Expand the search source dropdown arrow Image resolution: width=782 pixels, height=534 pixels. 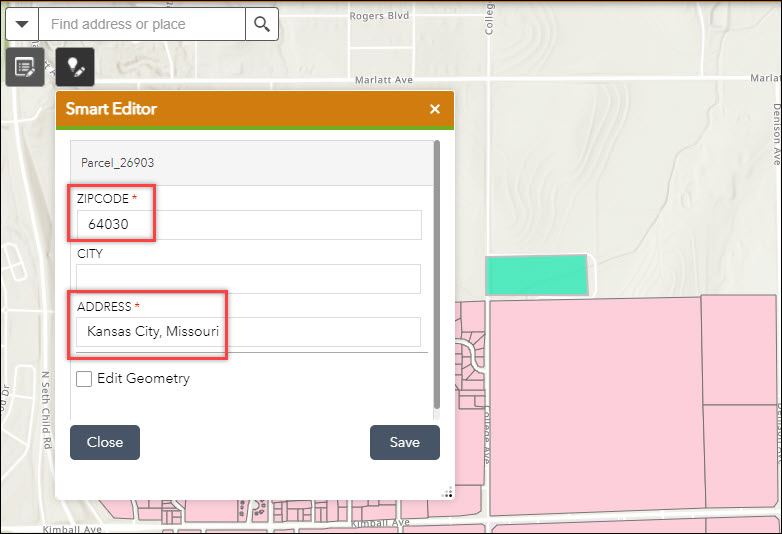click(22, 24)
